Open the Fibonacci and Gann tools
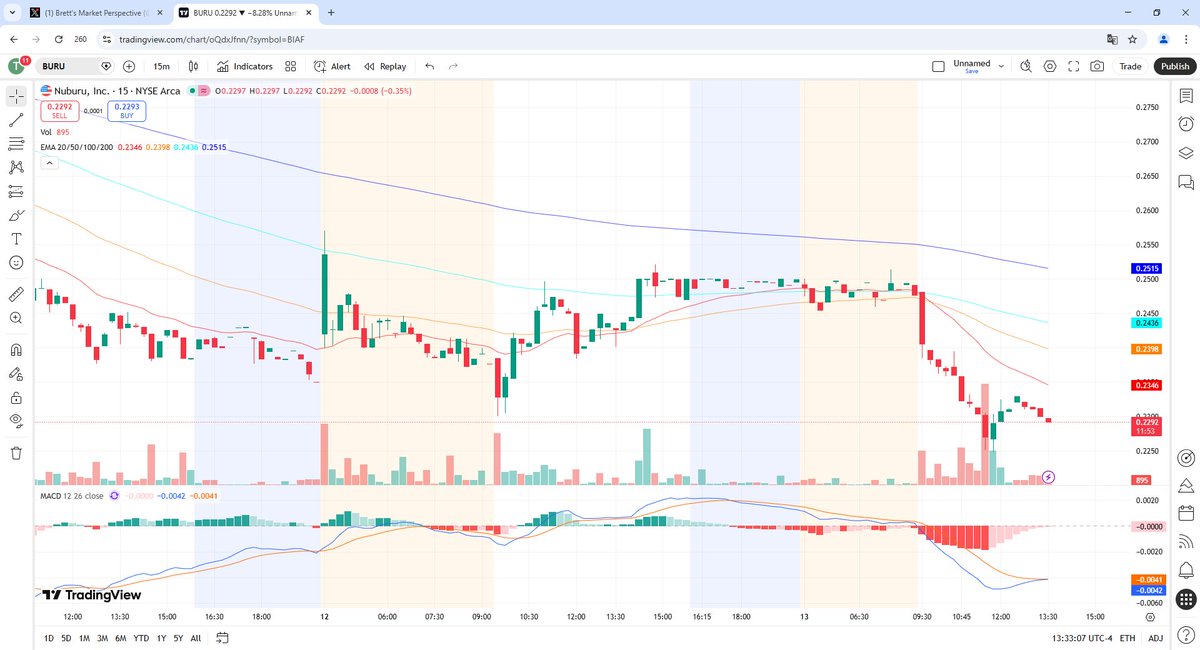 click(17, 144)
